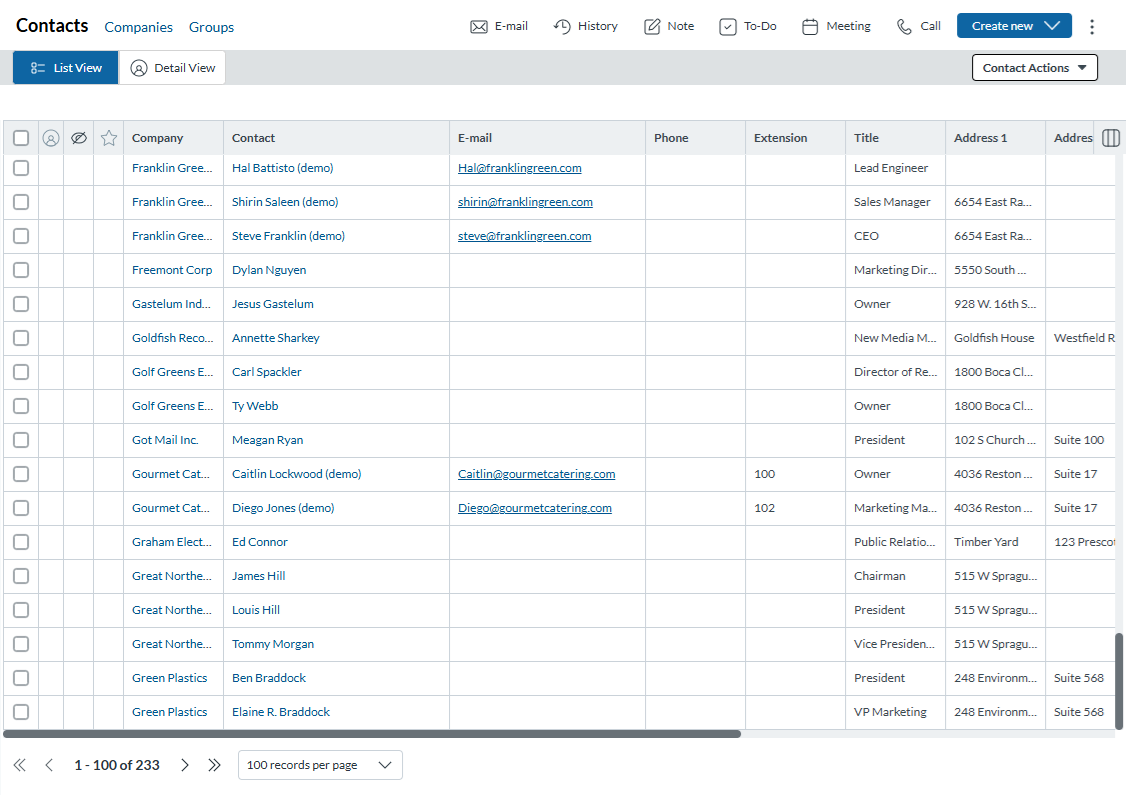Open the Caitlin@gourmetcatering.com link
1126x795 pixels.
pyautogui.click(x=536, y=474)
